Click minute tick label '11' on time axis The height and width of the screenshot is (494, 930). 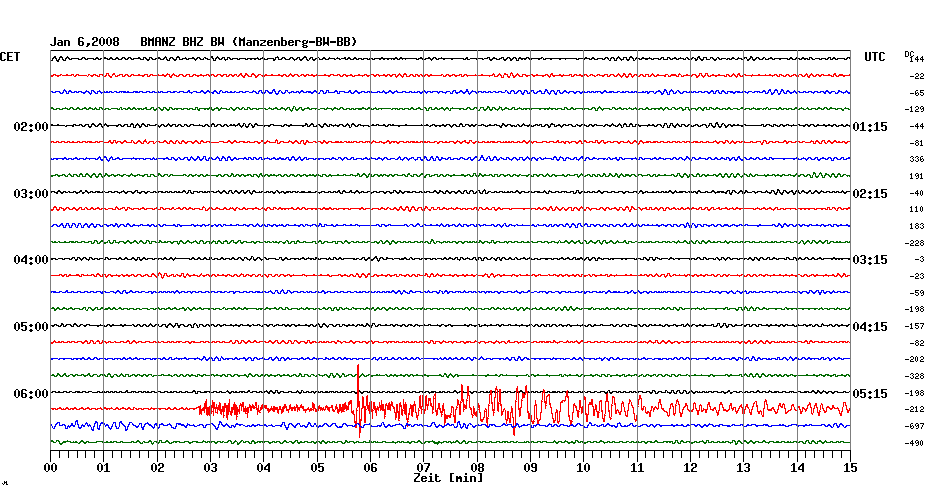pyautogui.click(x=637, y=468)
